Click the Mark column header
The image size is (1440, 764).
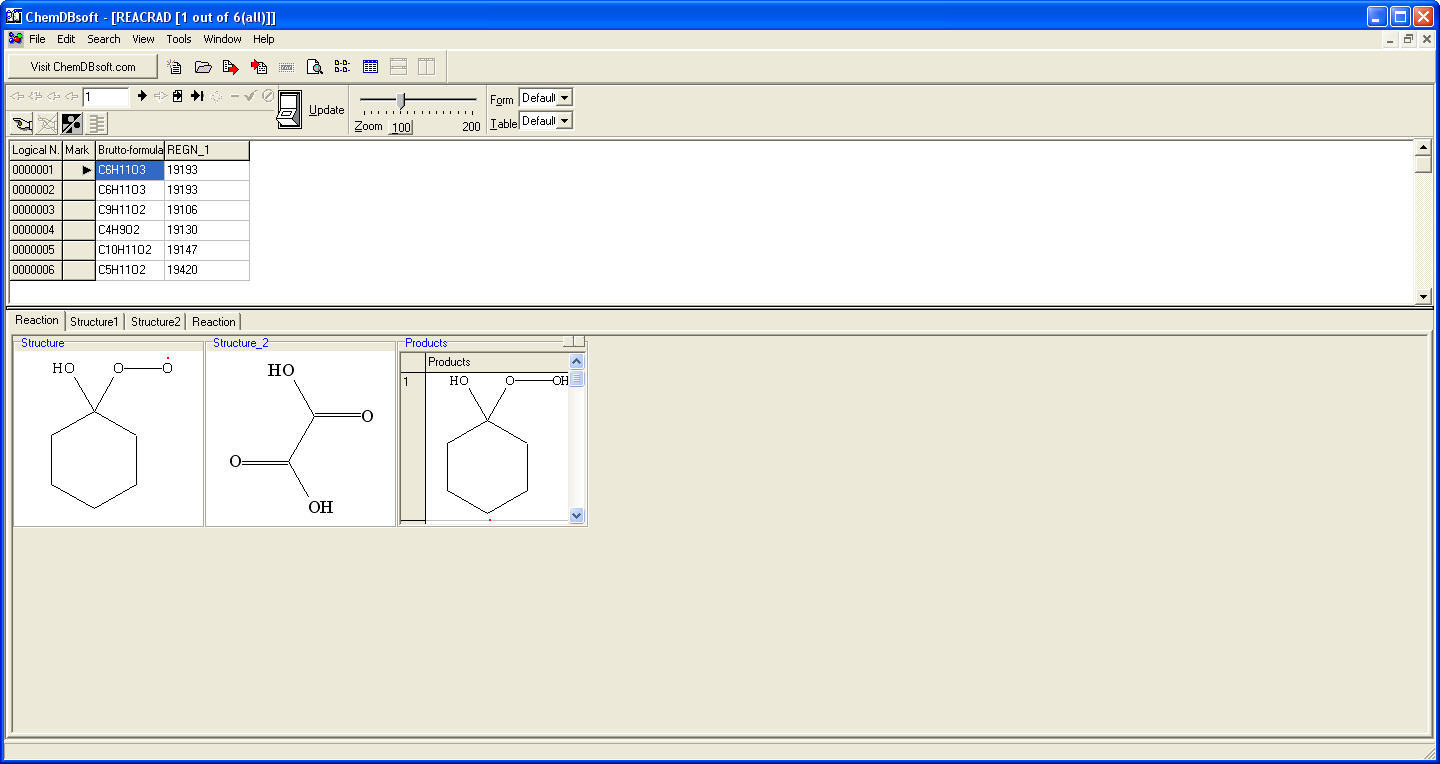click(x=78, y=150)
